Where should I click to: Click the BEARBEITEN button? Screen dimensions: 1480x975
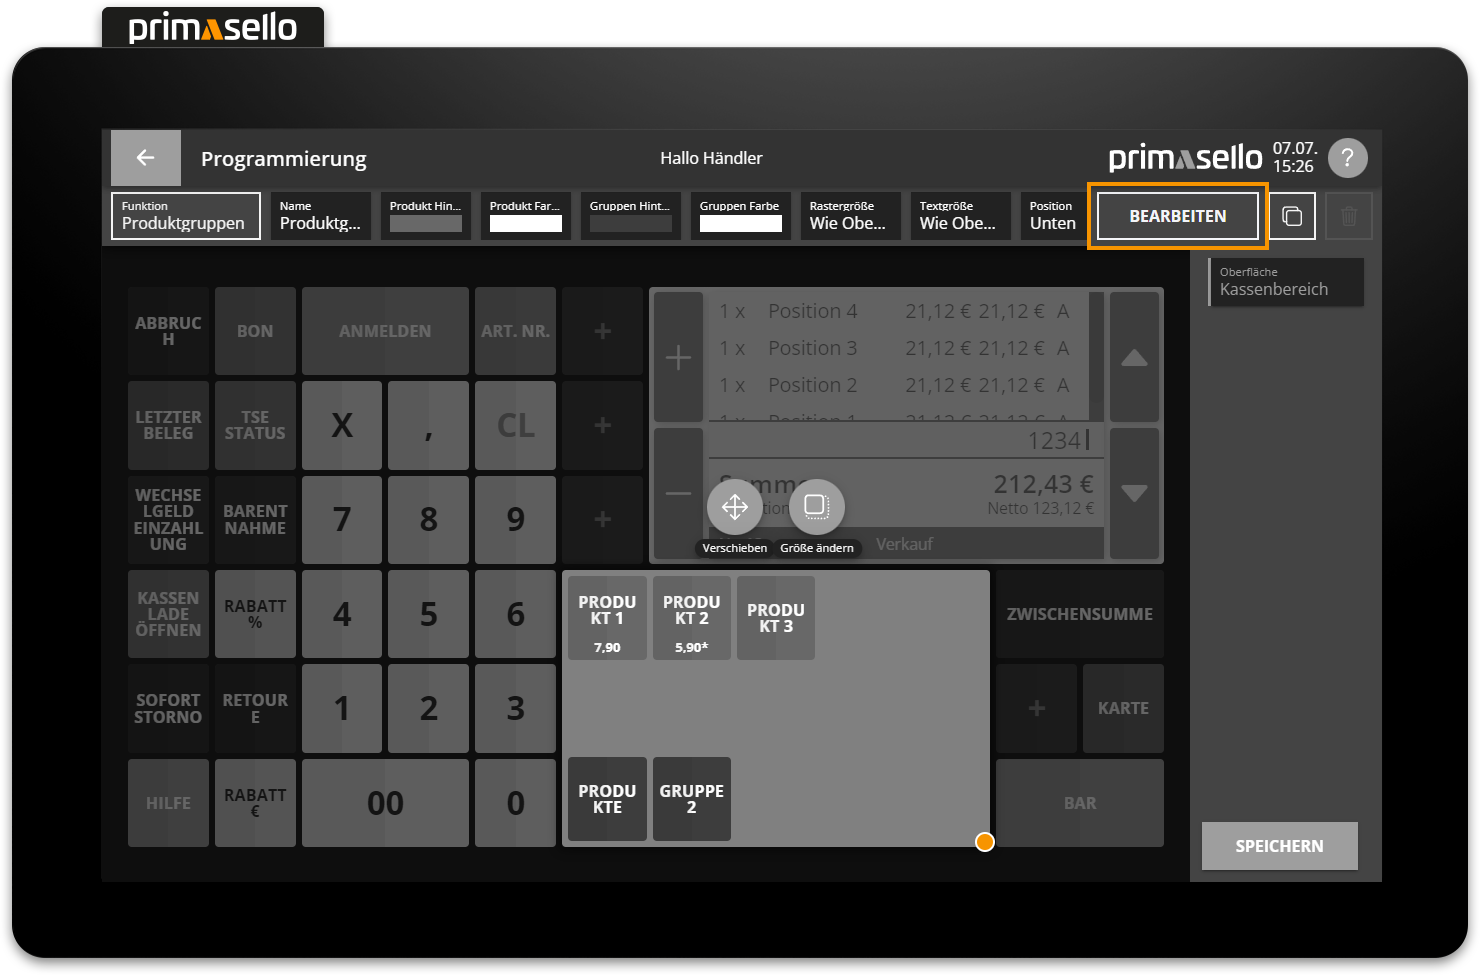1177,216
